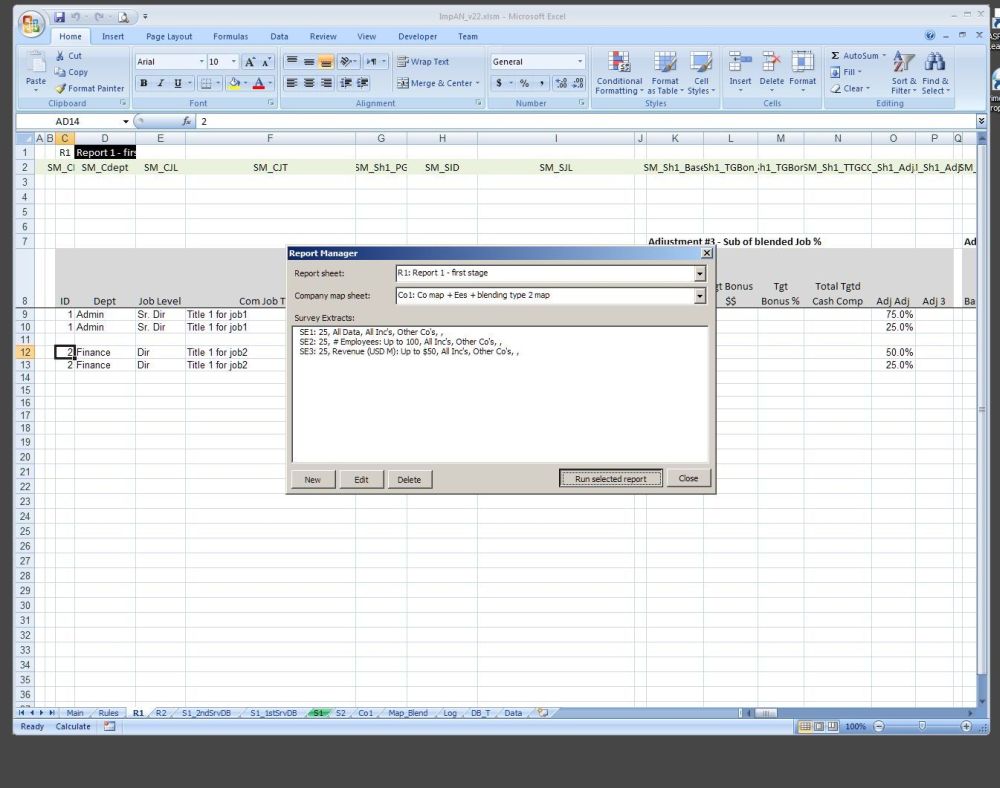The image size is (1000, 788).
Task: Select the SE2 survey extract entry
Action: (400, 341)
